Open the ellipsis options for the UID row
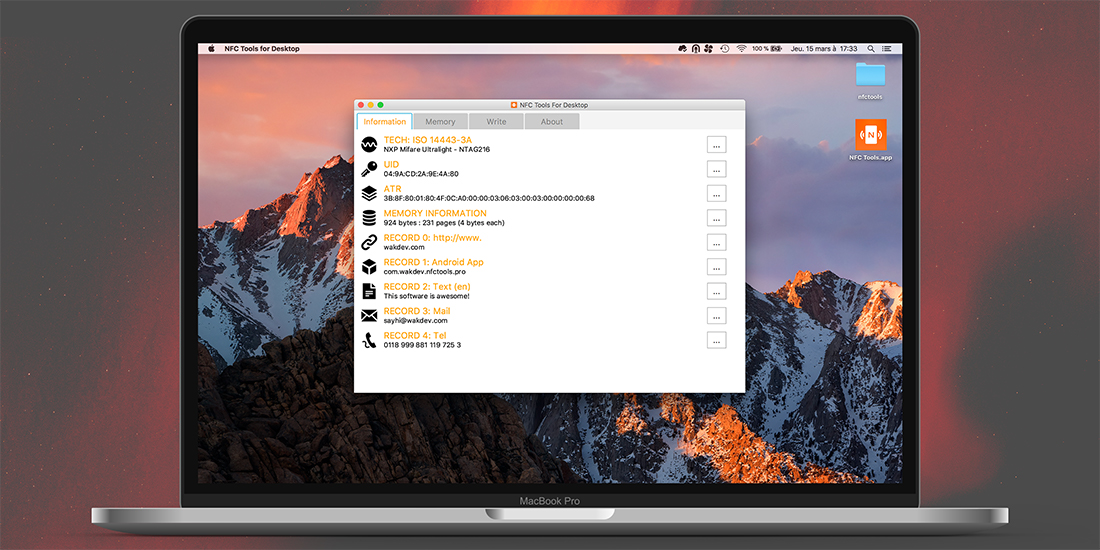 pyautogui.click(x=716, y=169)
